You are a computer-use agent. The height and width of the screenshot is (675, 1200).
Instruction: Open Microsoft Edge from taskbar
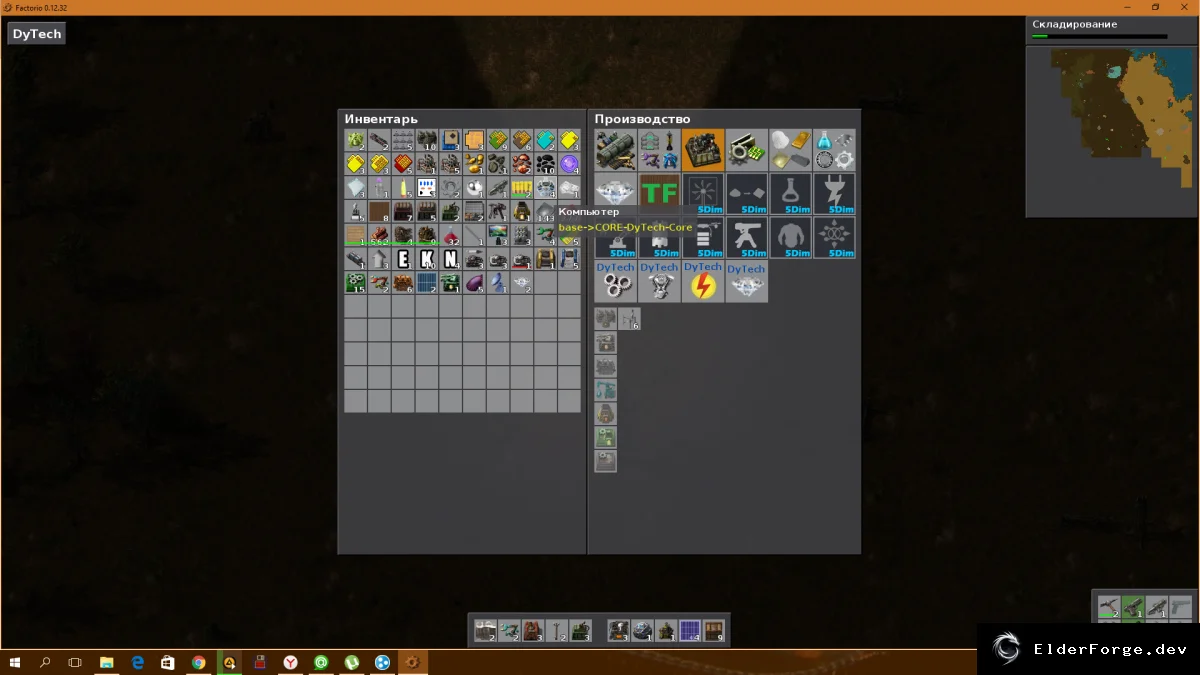coord(138,662)
